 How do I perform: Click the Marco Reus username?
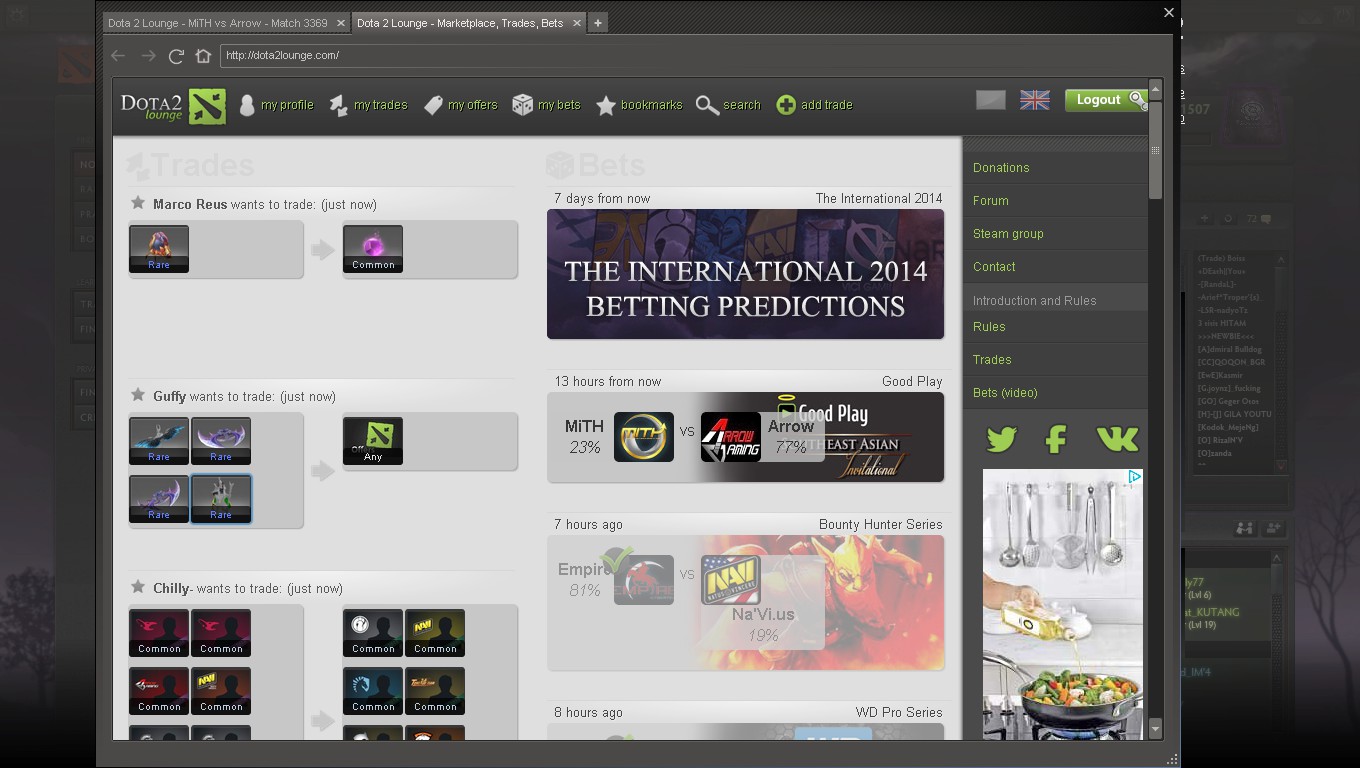tap(190, 204)
